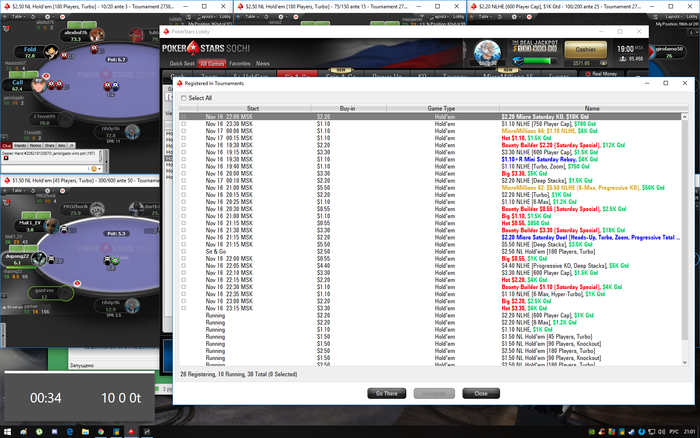700x438 pixels.
Task: Open the Stats tab in top-left table
Action: (x=50, y=146)
